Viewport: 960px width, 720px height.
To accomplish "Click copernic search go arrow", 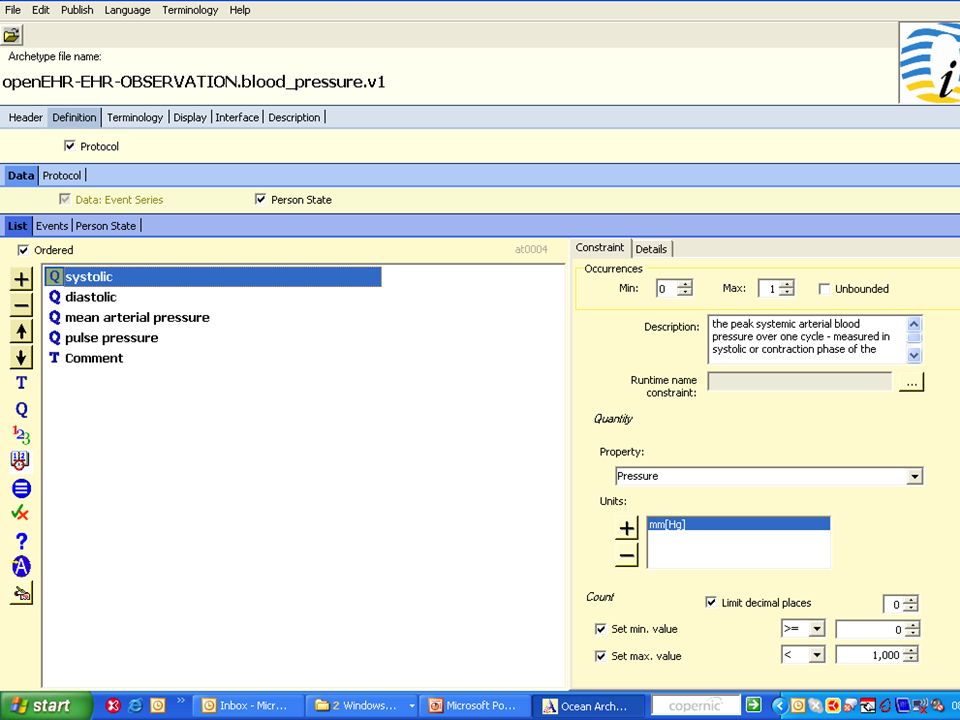I will coord(753,705).
